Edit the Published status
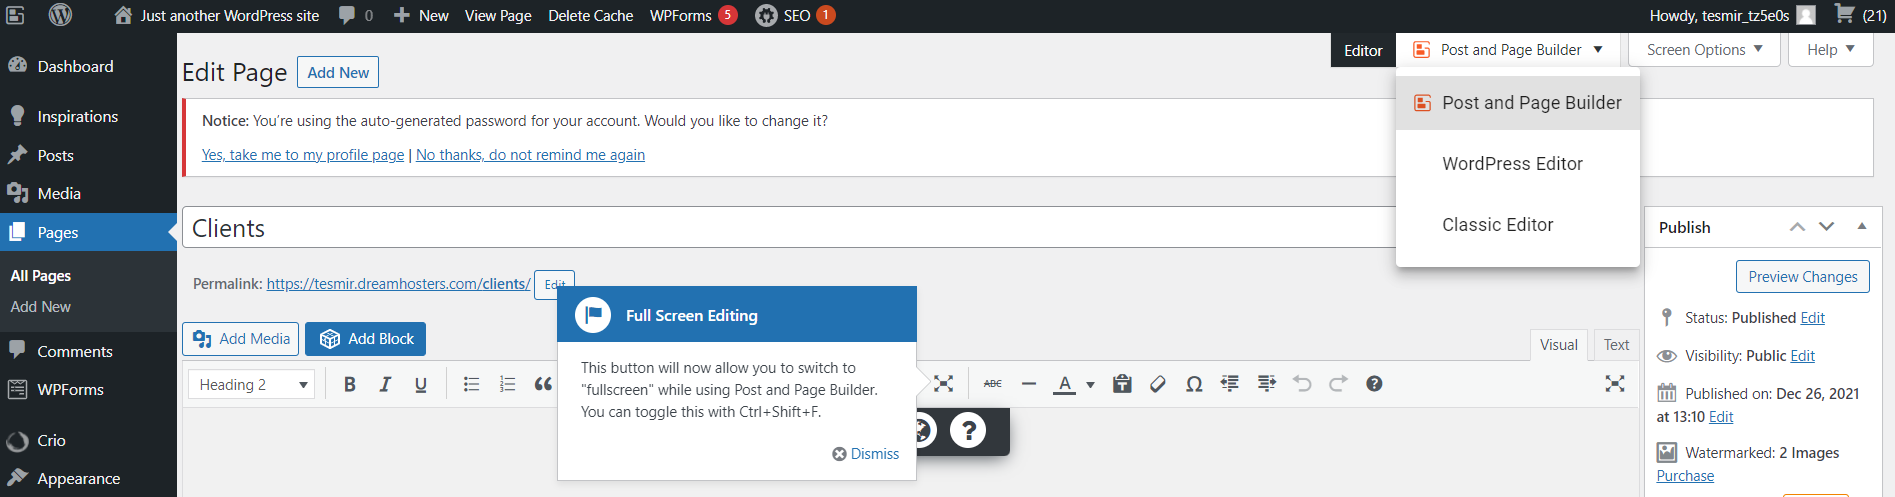This screenshot has height=497, width=1895. pos(1813,318)
